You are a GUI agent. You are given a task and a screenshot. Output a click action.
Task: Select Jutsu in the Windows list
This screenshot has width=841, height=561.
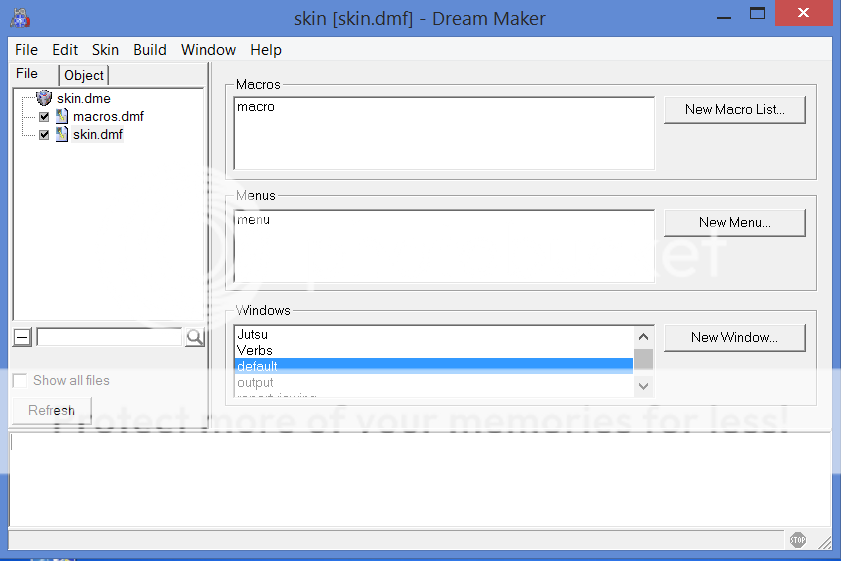coord(253,335)
